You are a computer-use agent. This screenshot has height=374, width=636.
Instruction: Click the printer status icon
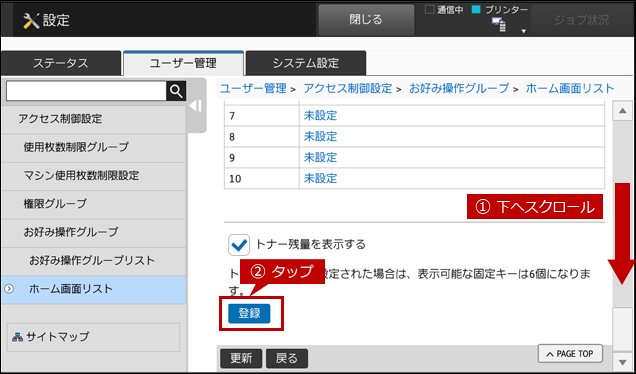(498, 25)
